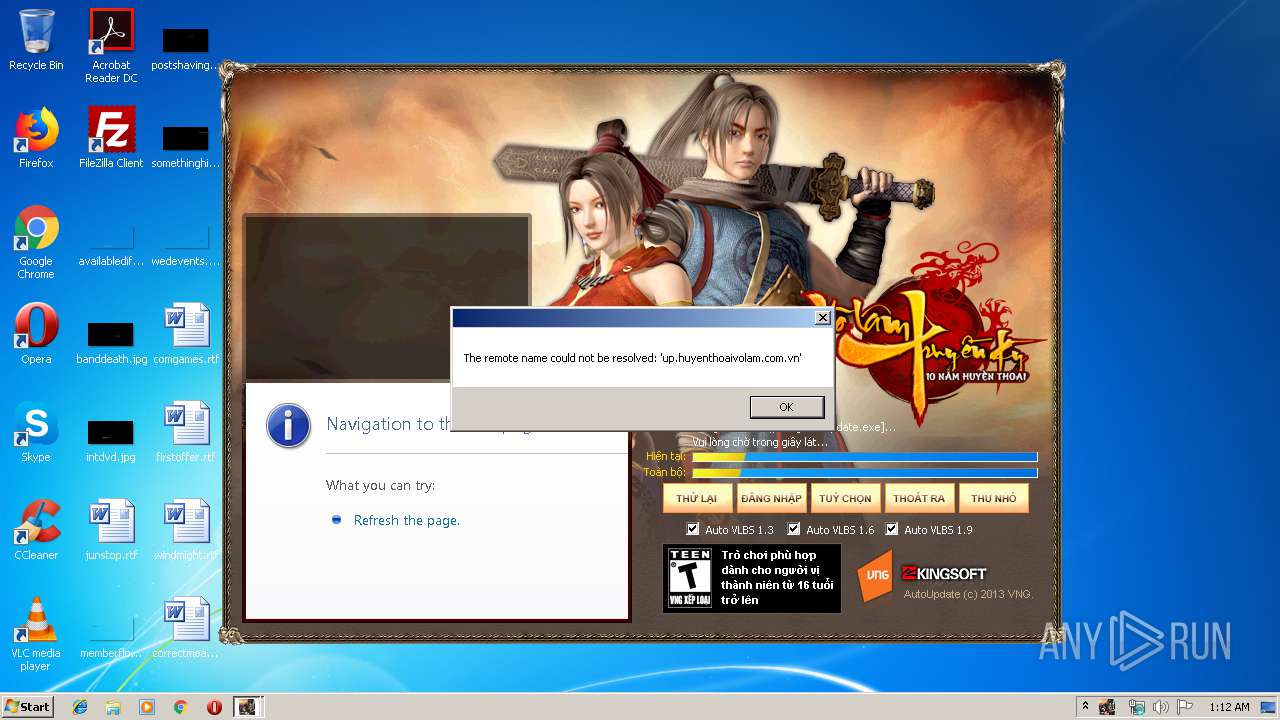The height and width of the screenshot is (720, 1280).
Task: Click the Toàn bộ progress bar
Action: [x=865, y=473]
